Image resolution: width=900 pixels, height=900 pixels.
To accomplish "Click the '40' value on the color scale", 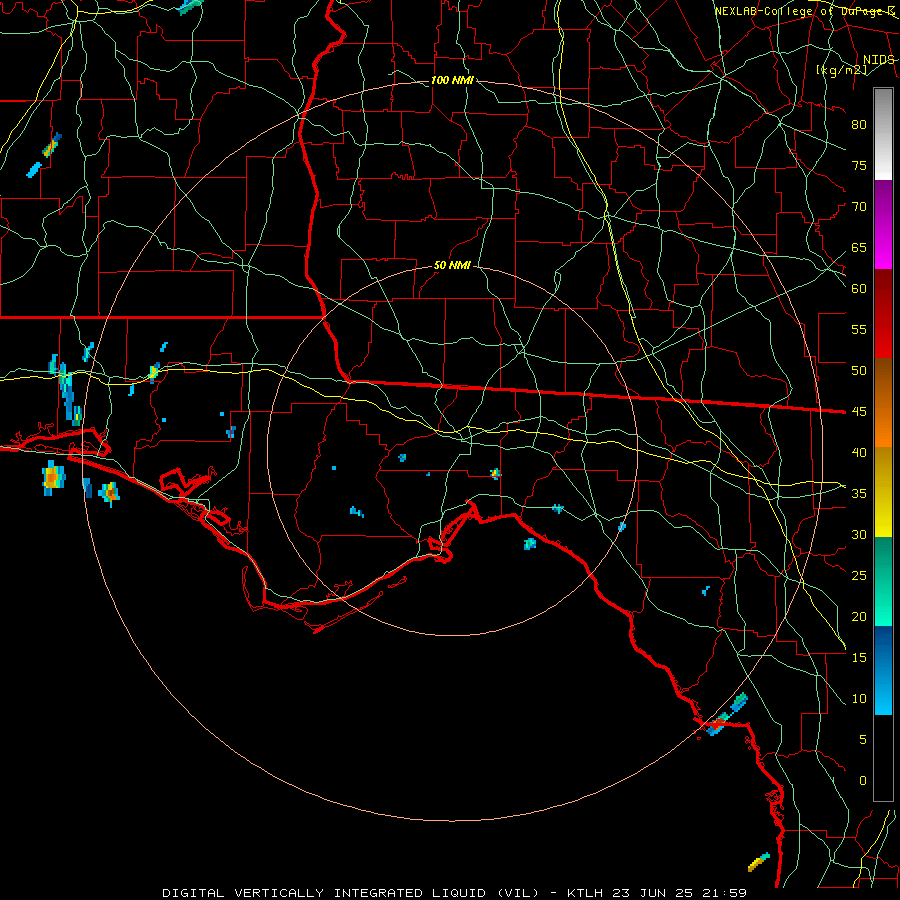I will [x=859, y=453].
